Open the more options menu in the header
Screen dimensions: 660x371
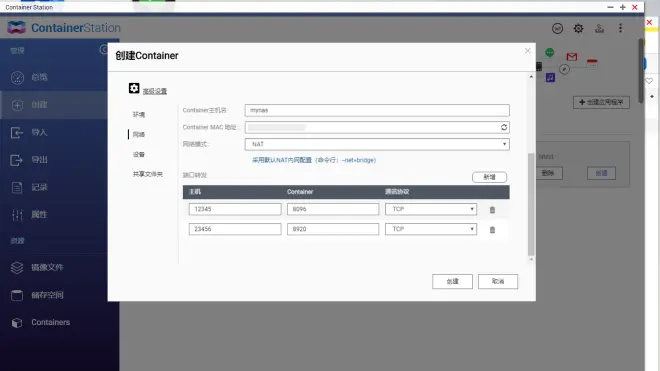[620, 28]
